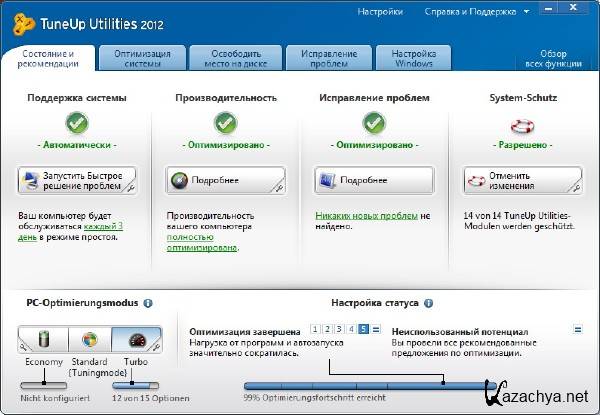Screen dimensions: 600x415
Task: Select the Economy mode battery icon
Action: click(43, 341)
